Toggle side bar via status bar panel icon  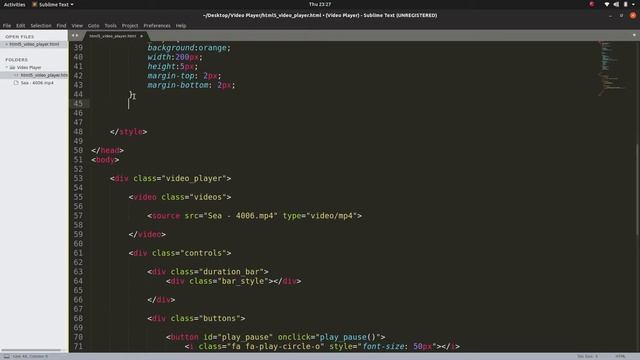(x=7, y=356)
